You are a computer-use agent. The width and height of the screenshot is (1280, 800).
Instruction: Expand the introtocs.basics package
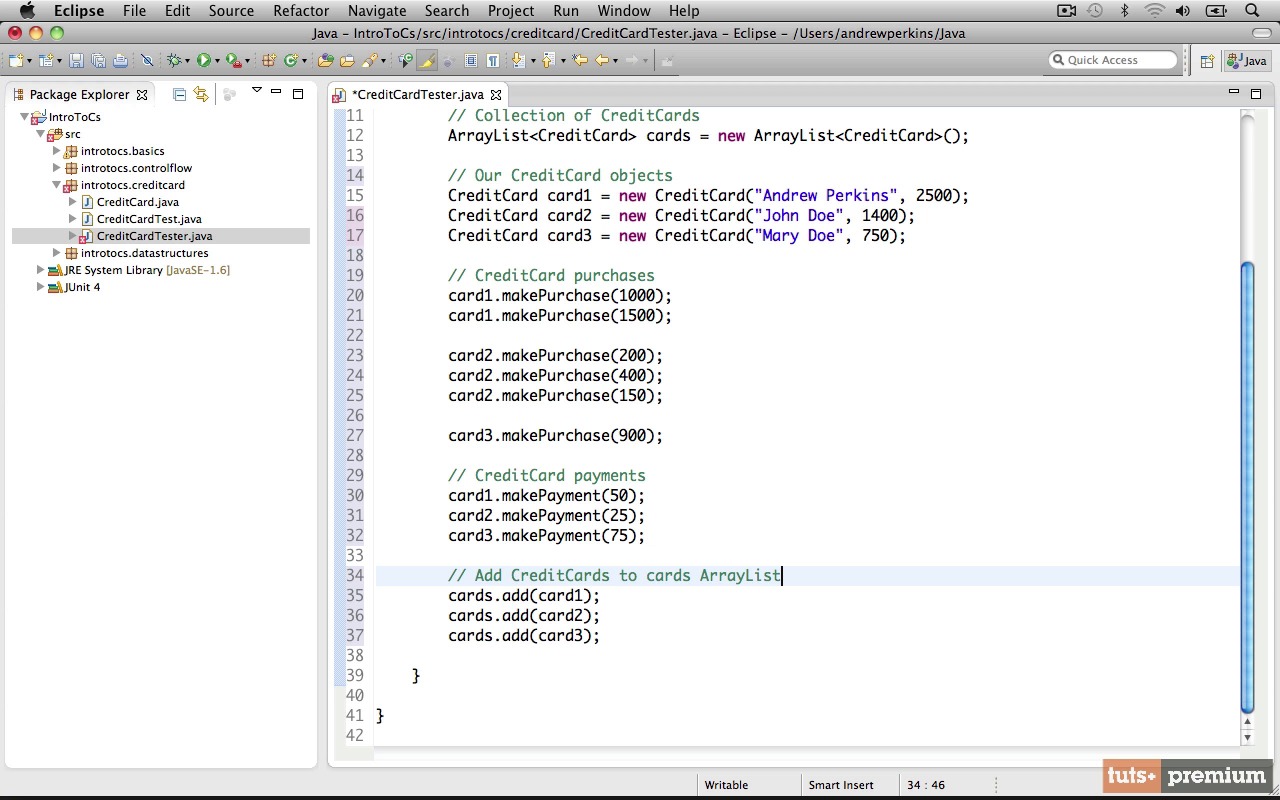57,151
